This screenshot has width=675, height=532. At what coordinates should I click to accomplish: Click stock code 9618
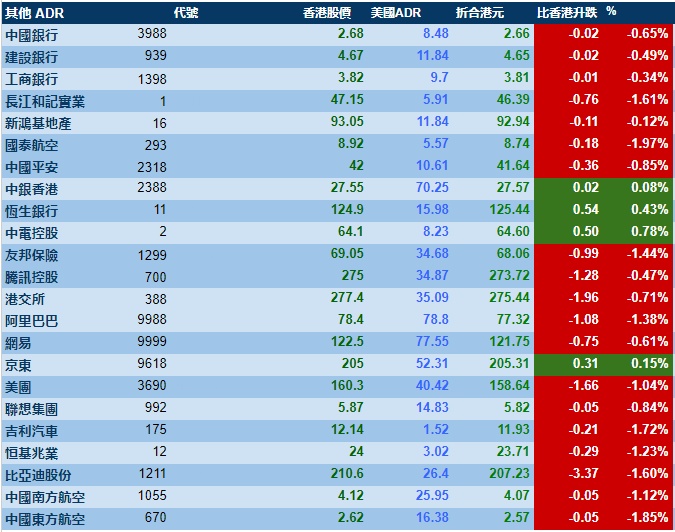[152, 363]
